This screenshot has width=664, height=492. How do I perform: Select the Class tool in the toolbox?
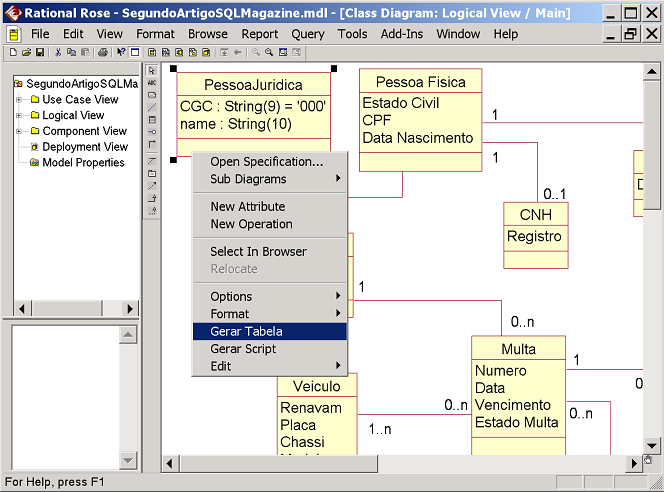tap(152, 120)
